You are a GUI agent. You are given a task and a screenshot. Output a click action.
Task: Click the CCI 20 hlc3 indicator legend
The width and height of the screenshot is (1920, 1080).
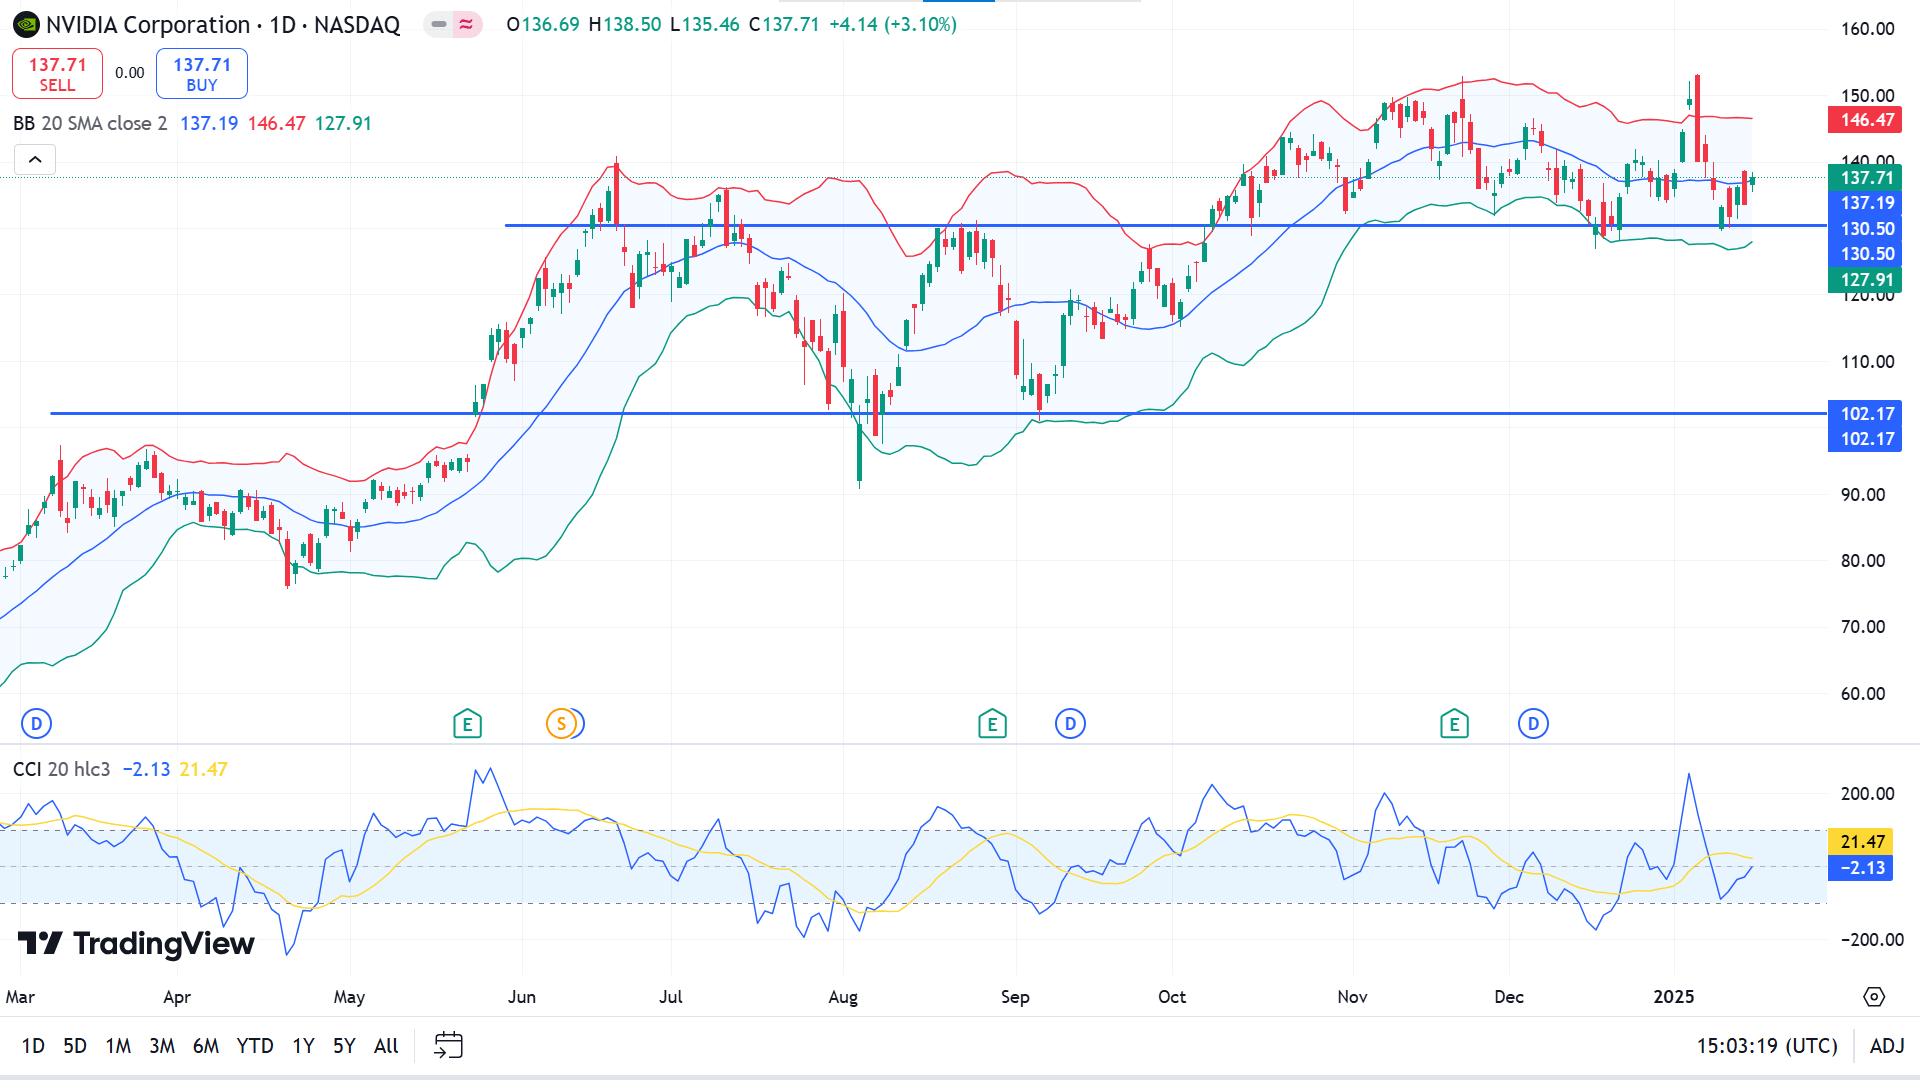click(61, 770)
